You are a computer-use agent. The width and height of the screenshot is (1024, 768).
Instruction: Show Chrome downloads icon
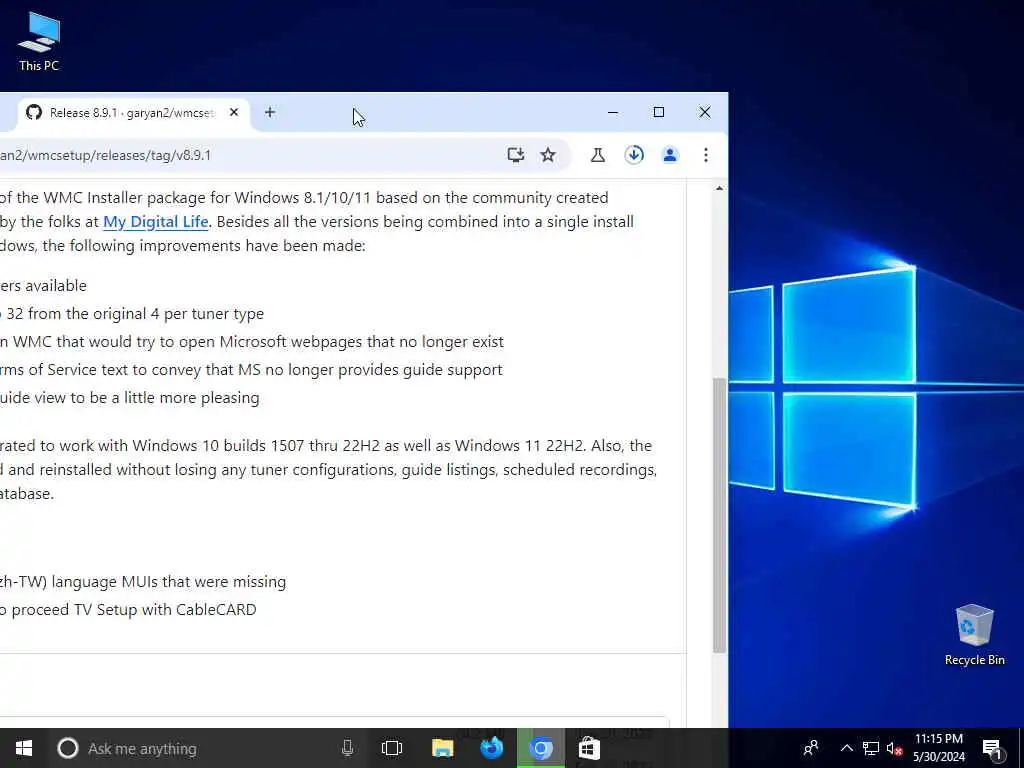click(x=634, y=155)
